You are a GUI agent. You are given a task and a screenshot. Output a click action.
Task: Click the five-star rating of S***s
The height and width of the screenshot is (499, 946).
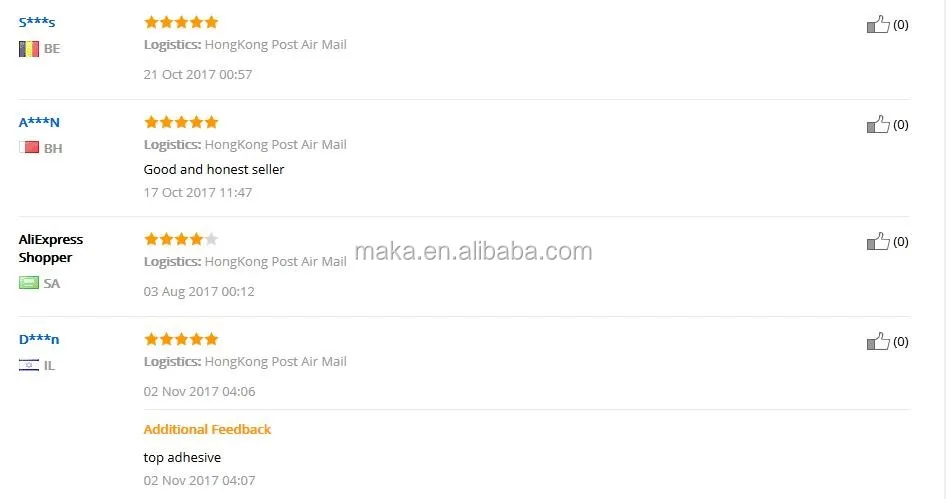coord(181,22)
